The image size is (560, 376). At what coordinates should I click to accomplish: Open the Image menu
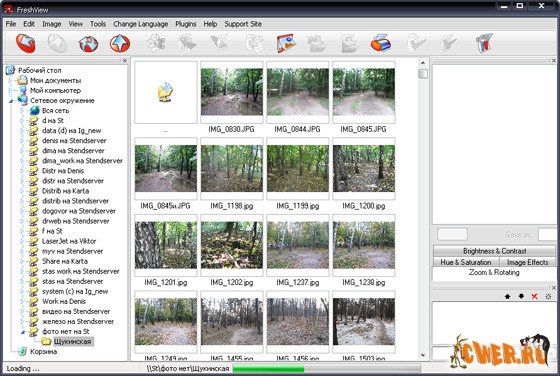(x=51, y=24)
